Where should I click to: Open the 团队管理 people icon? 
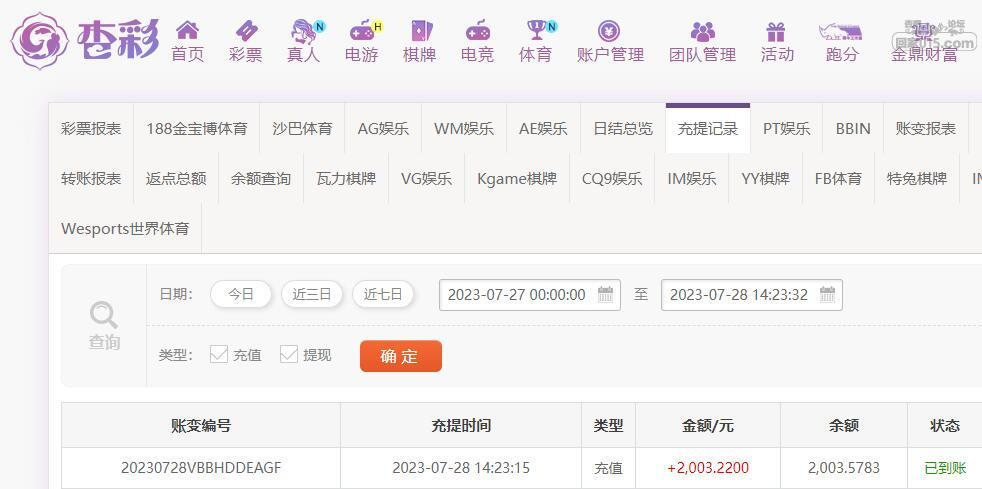[x=703, y=31]
